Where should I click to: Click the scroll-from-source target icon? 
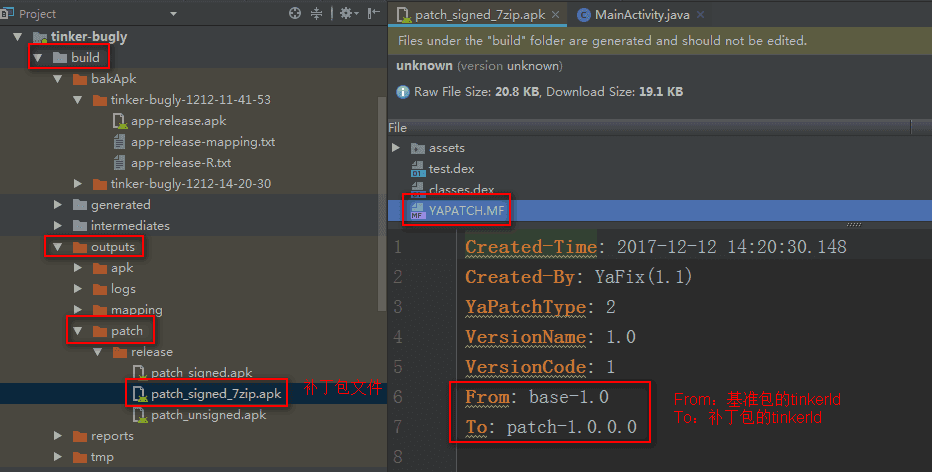[295, 13]
